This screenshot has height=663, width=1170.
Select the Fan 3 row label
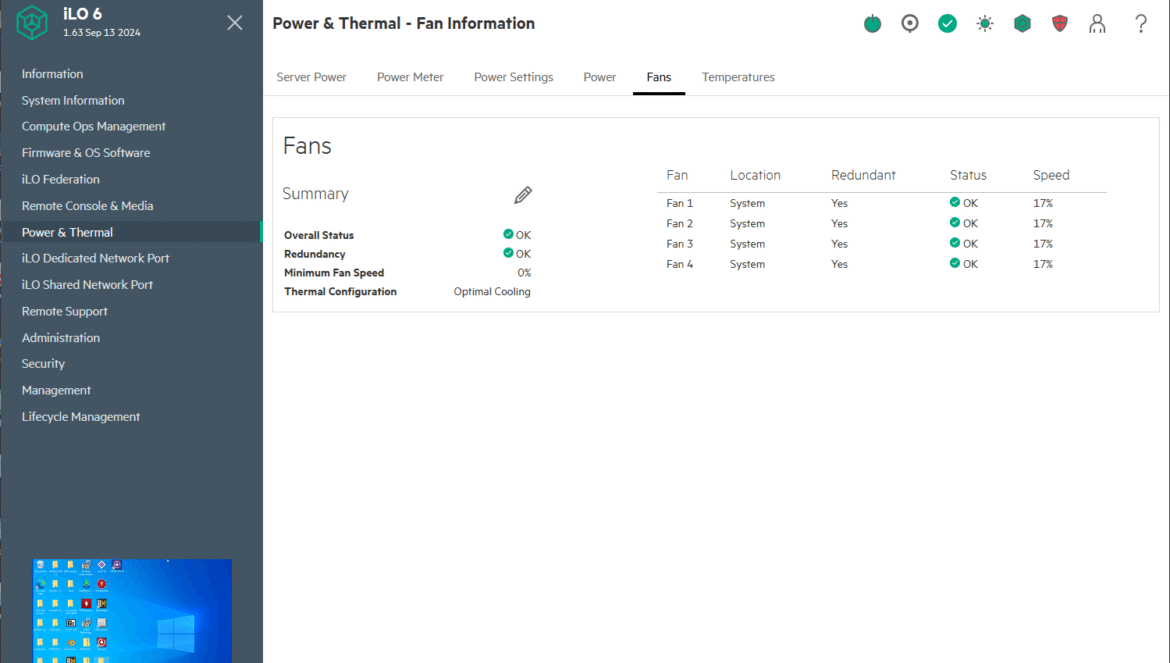[680, 244]
